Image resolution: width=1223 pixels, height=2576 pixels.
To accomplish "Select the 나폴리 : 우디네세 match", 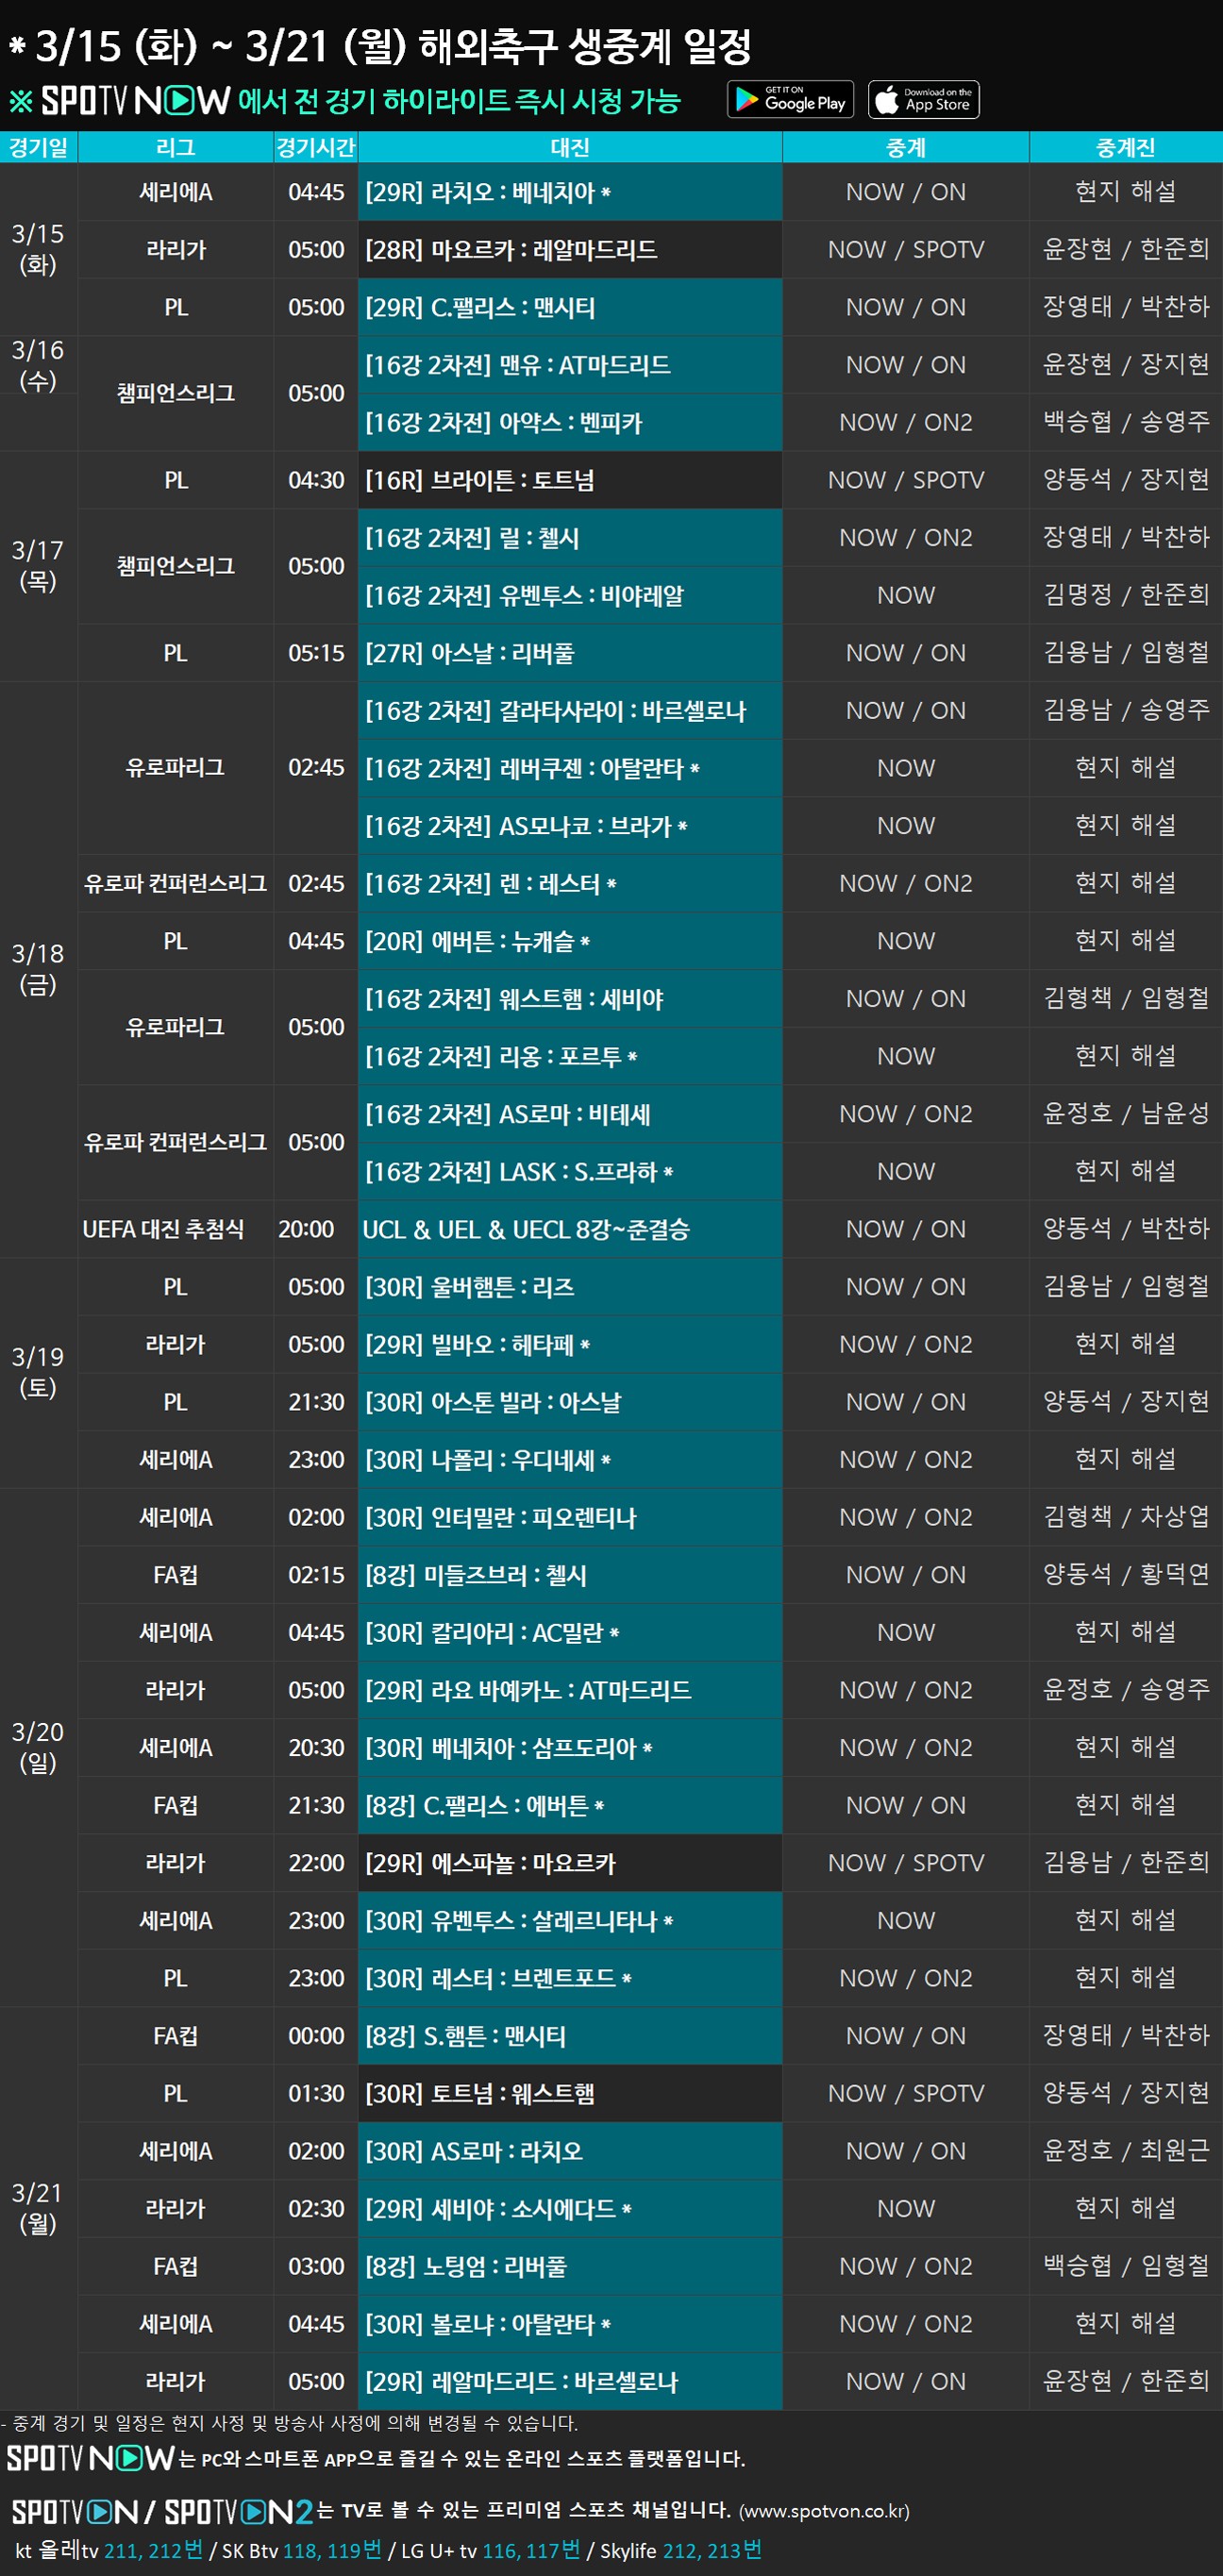I will coord(570,1461).
